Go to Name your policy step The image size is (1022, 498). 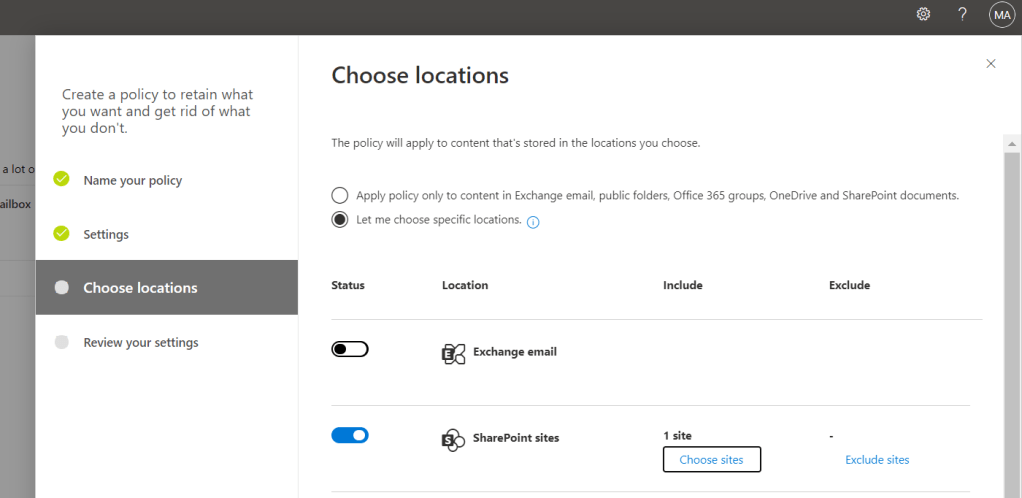pyautogui.click(x=132, y=181)
